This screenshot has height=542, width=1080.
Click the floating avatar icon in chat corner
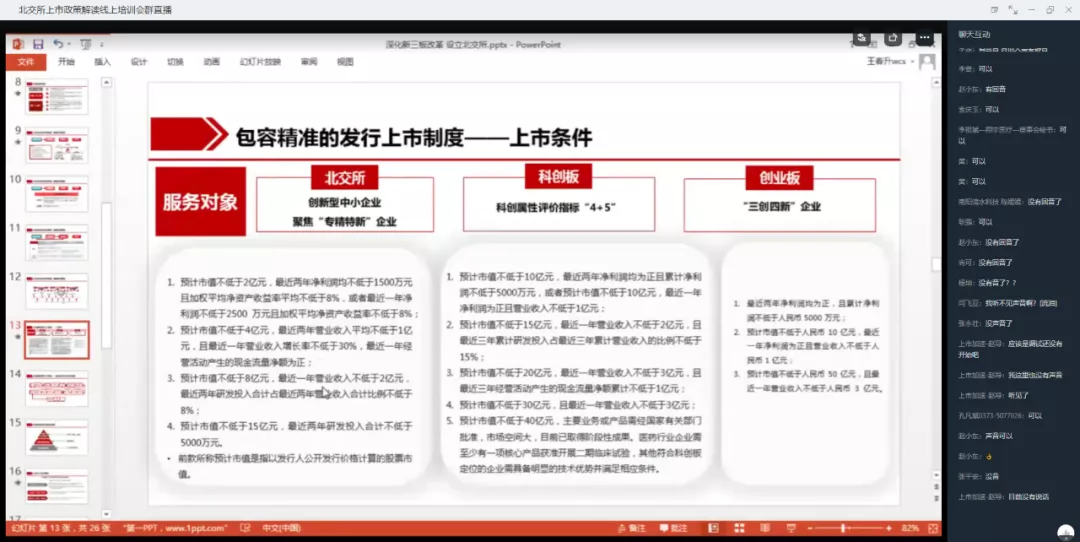pos(1066,532)
